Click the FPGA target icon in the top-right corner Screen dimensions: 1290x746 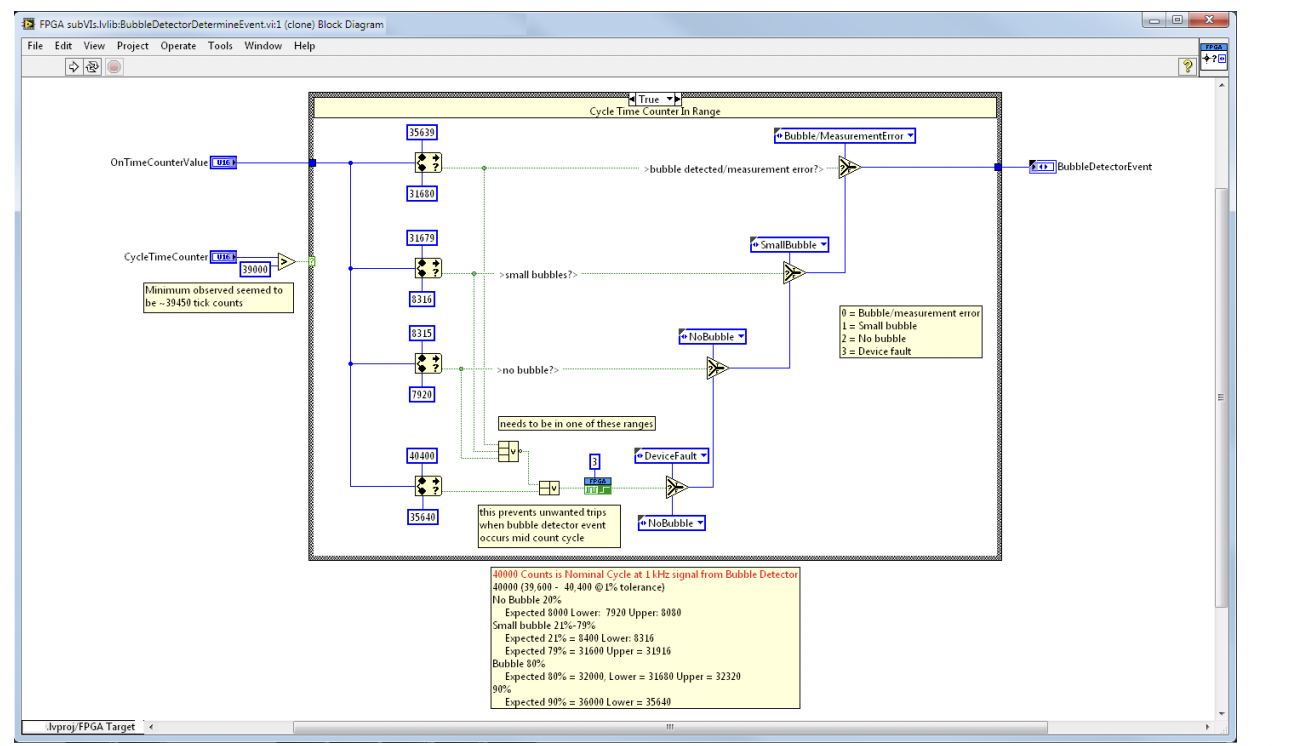[x=1214, y=57]
